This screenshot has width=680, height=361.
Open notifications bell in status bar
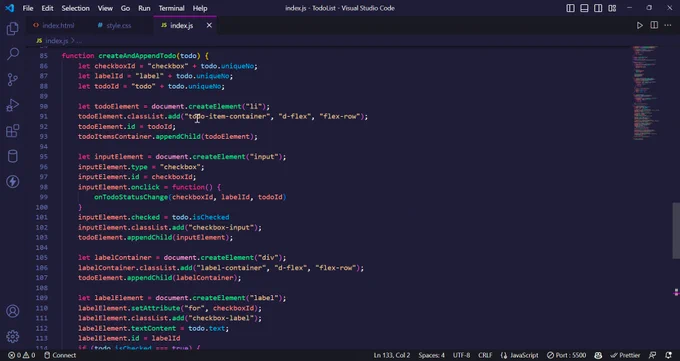pyautogui.click(x=668, y=355)
